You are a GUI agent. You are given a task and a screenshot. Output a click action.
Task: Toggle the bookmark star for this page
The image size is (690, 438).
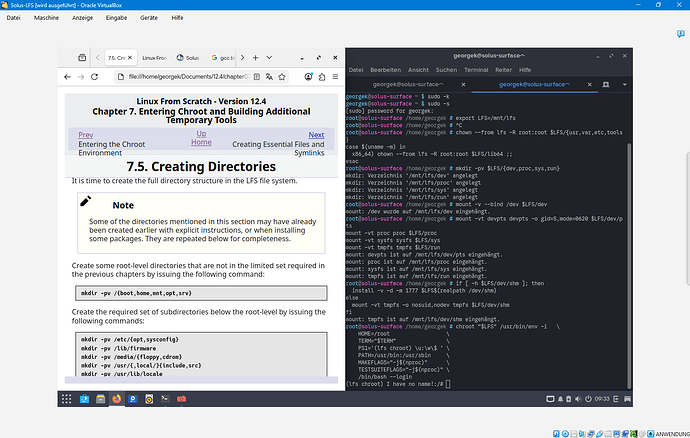[x=282, y=77]
